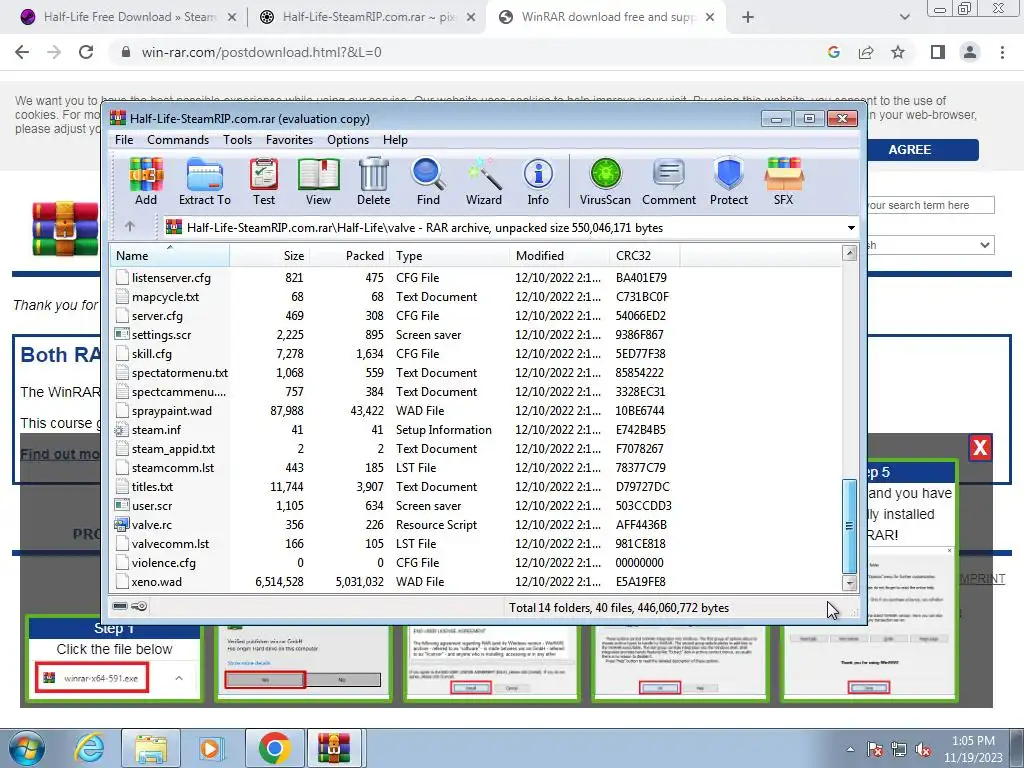Viewport: 1024px width, 768px height.
Task: Click the Find out more link
Action: 59,454
